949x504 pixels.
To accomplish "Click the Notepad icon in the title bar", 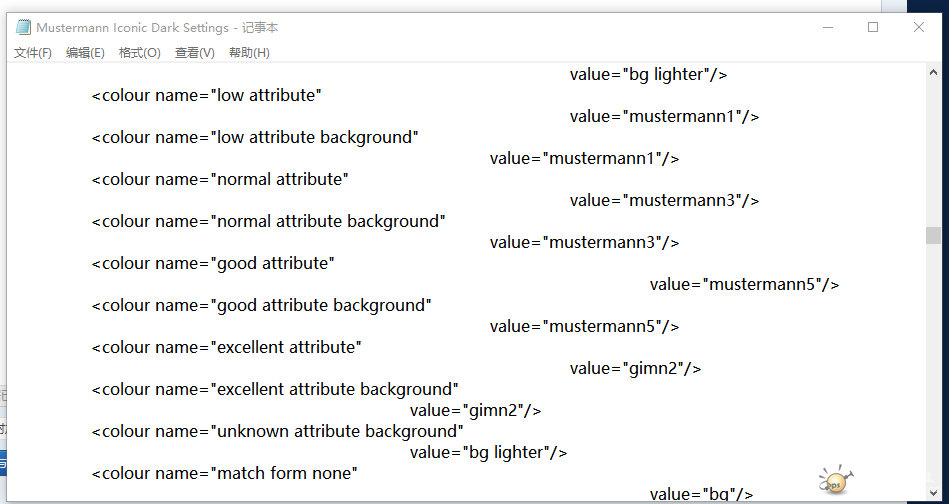I will click(x=23, y=28).
